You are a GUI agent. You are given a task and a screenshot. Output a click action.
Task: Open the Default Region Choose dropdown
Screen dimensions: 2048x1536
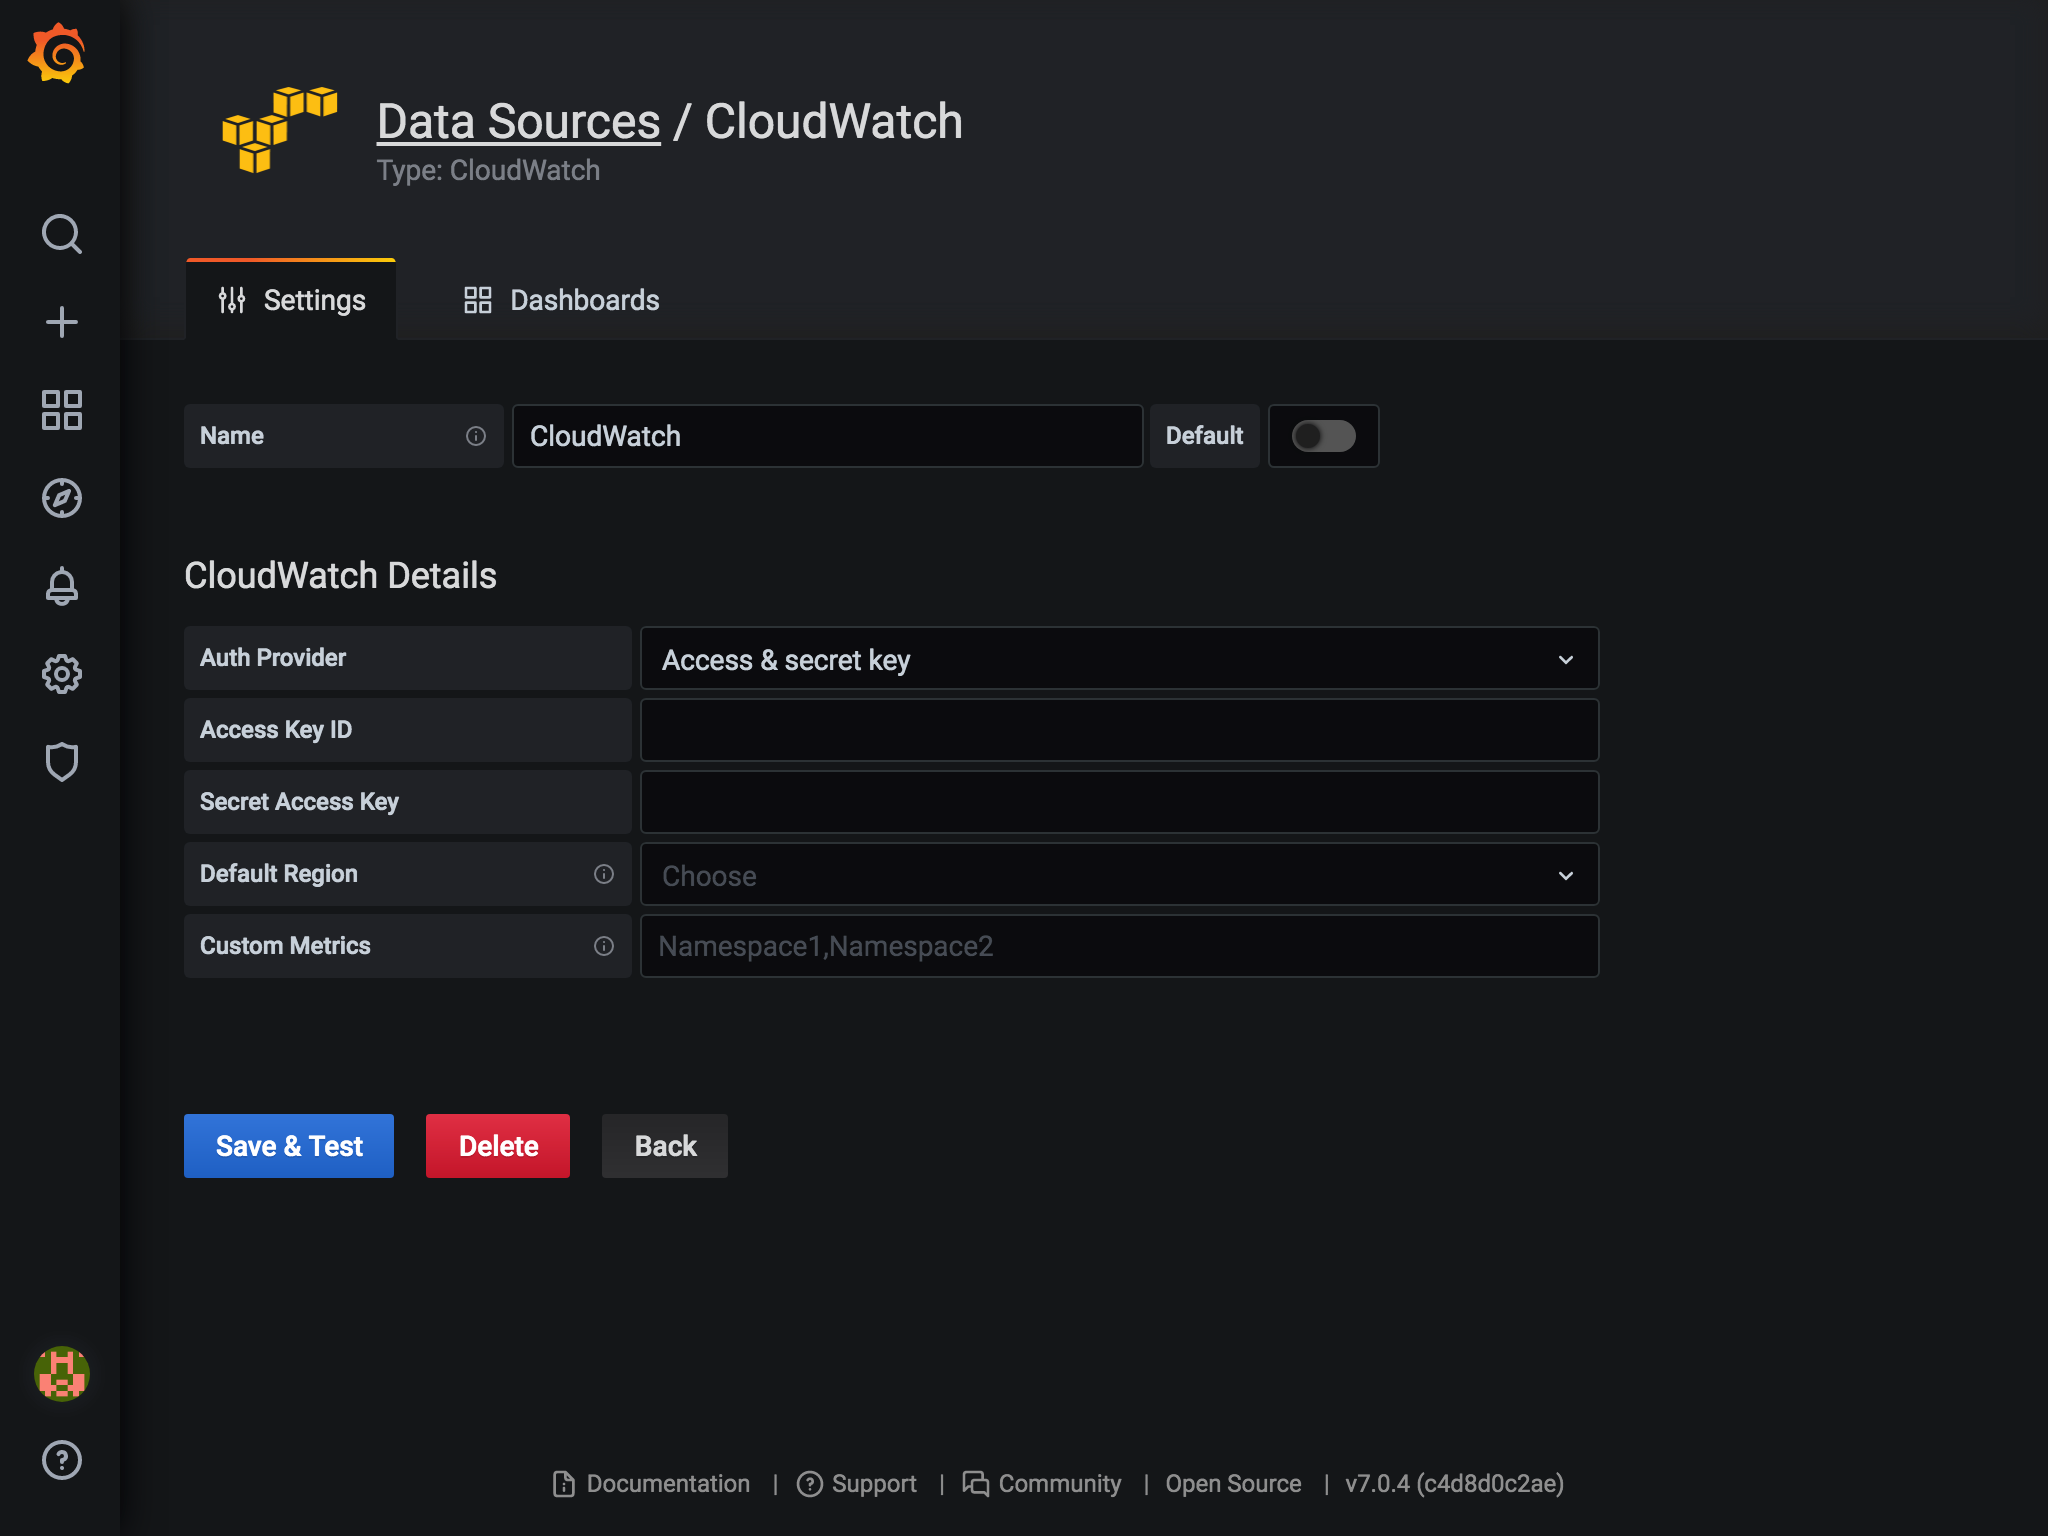[x=1118, y=875]
